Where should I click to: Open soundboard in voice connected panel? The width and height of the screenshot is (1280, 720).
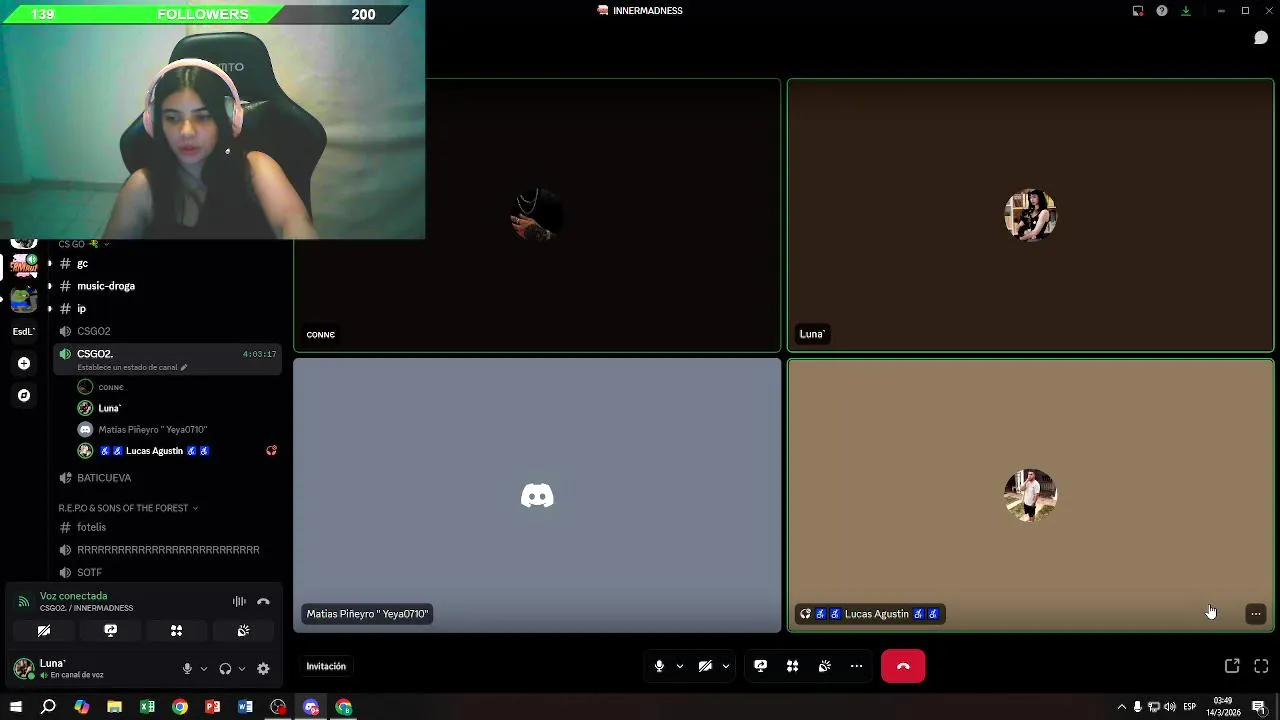tap(243, 631)
